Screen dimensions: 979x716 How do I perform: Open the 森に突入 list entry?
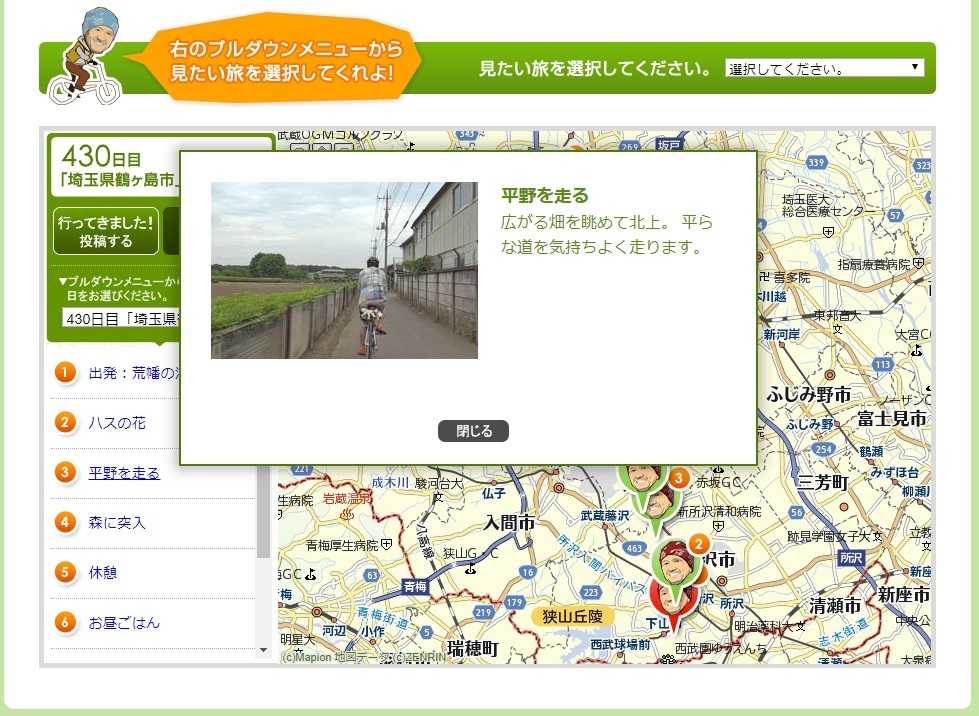117,523
